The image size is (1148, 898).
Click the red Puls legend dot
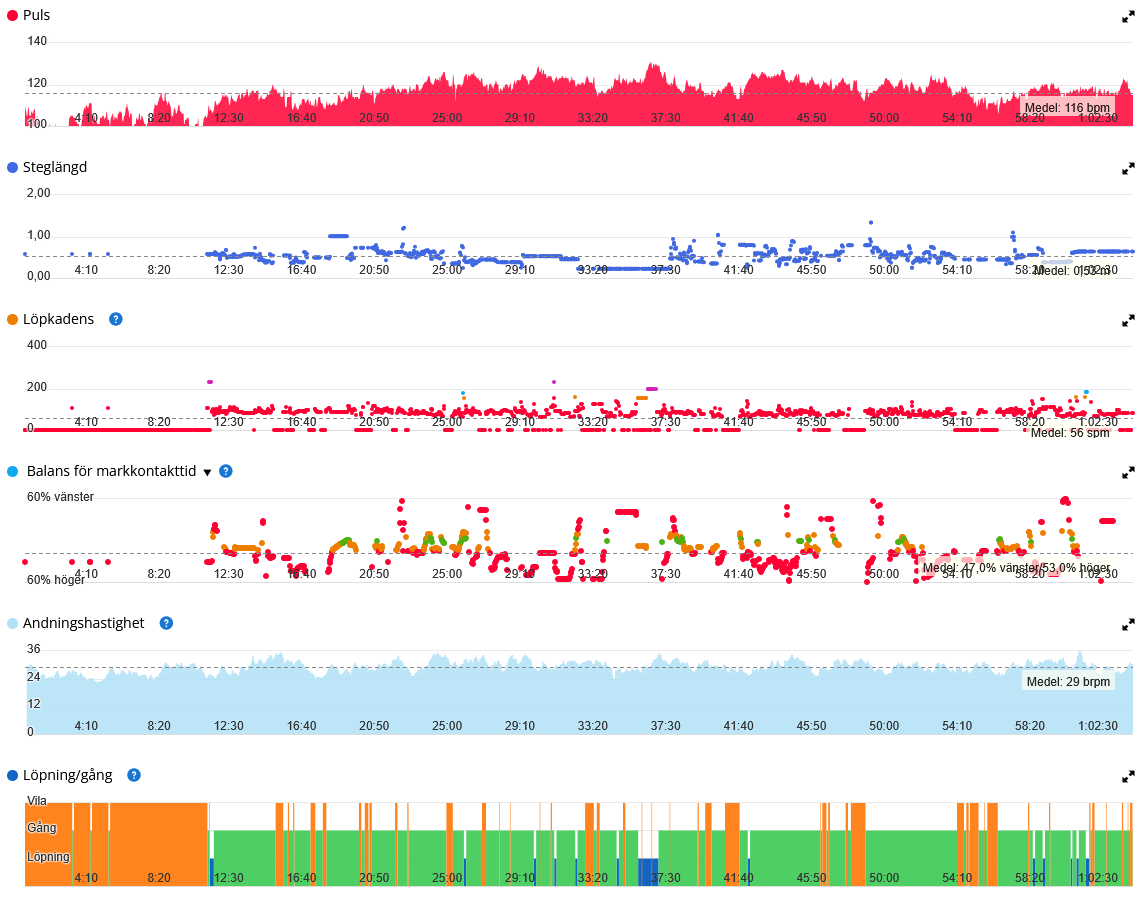click(x=12, y=15)
